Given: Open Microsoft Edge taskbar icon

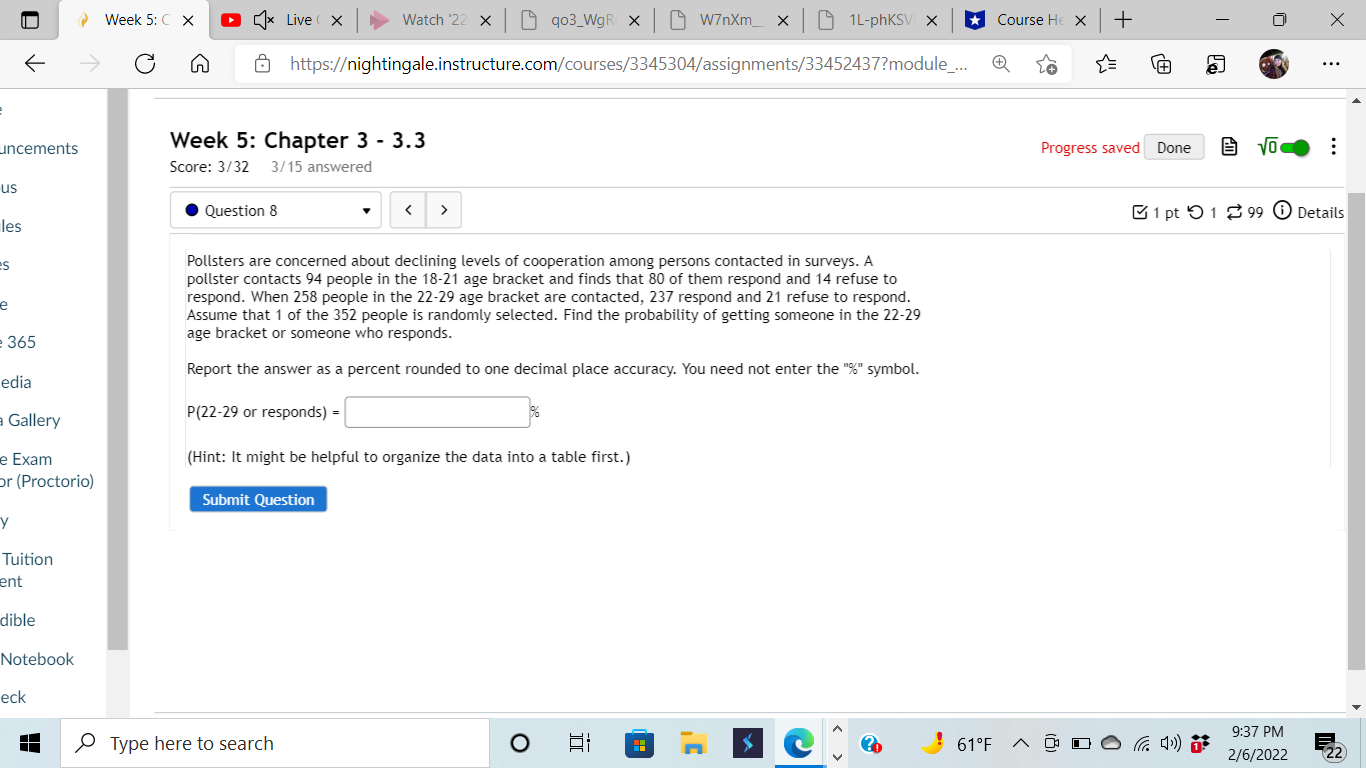Looking at the screenshot, I should click(799, 743).
